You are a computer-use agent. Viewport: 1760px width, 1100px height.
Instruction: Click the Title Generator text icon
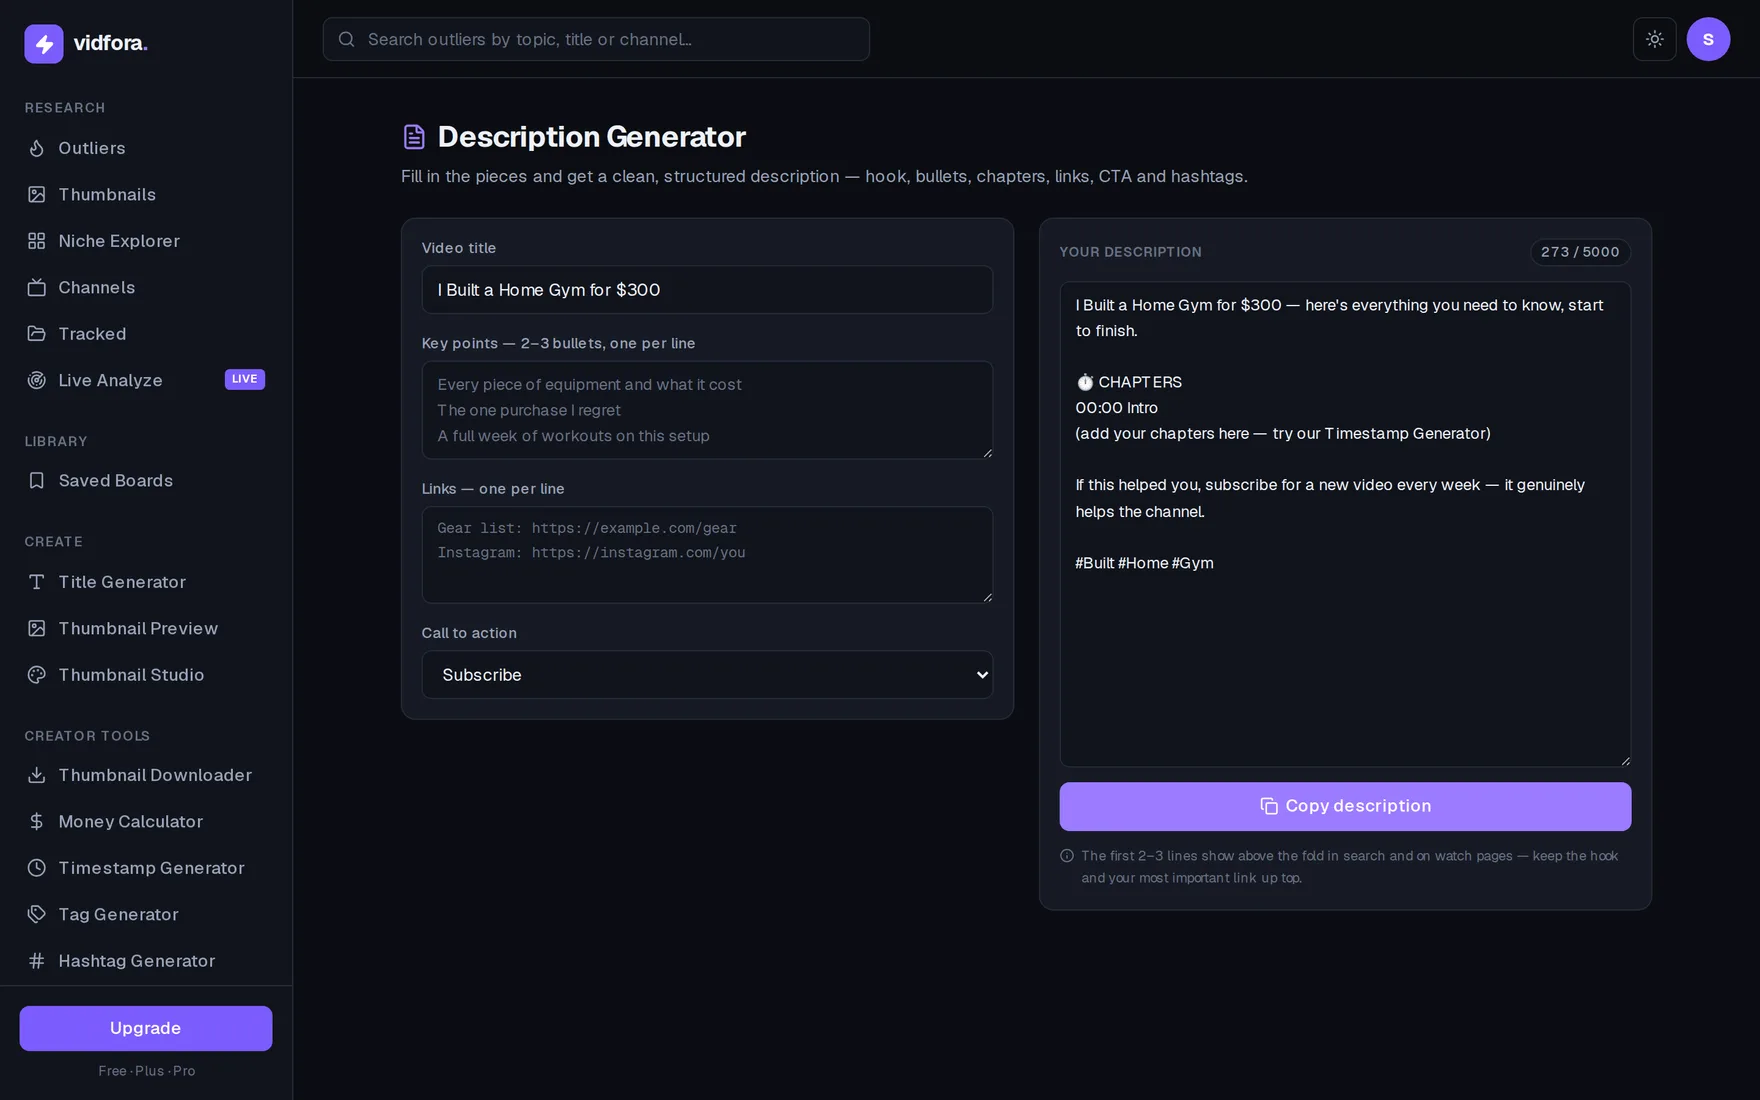37,582
